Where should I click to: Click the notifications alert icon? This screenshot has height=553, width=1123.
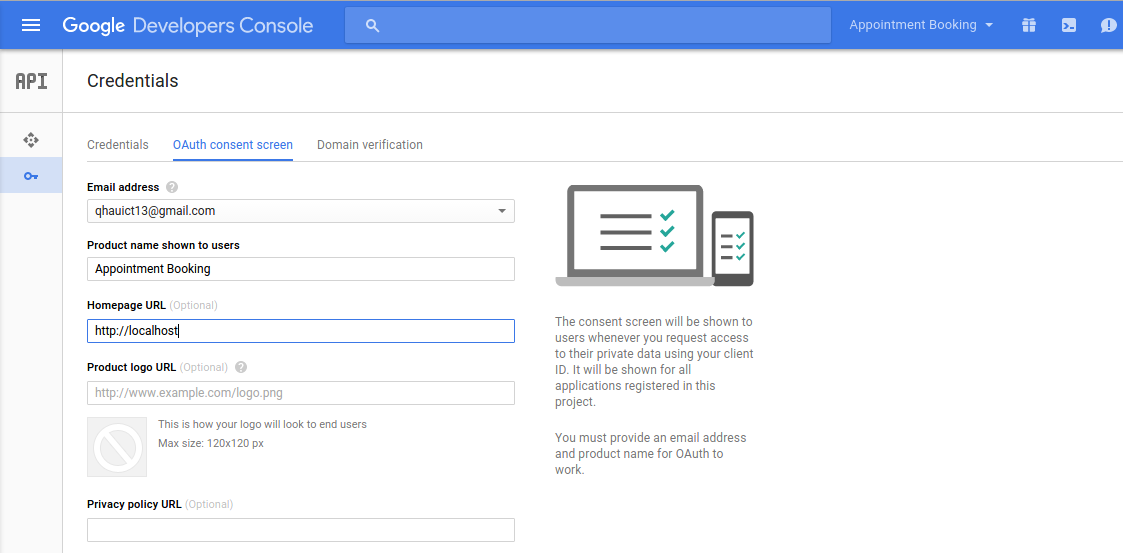coord(1107,25)
